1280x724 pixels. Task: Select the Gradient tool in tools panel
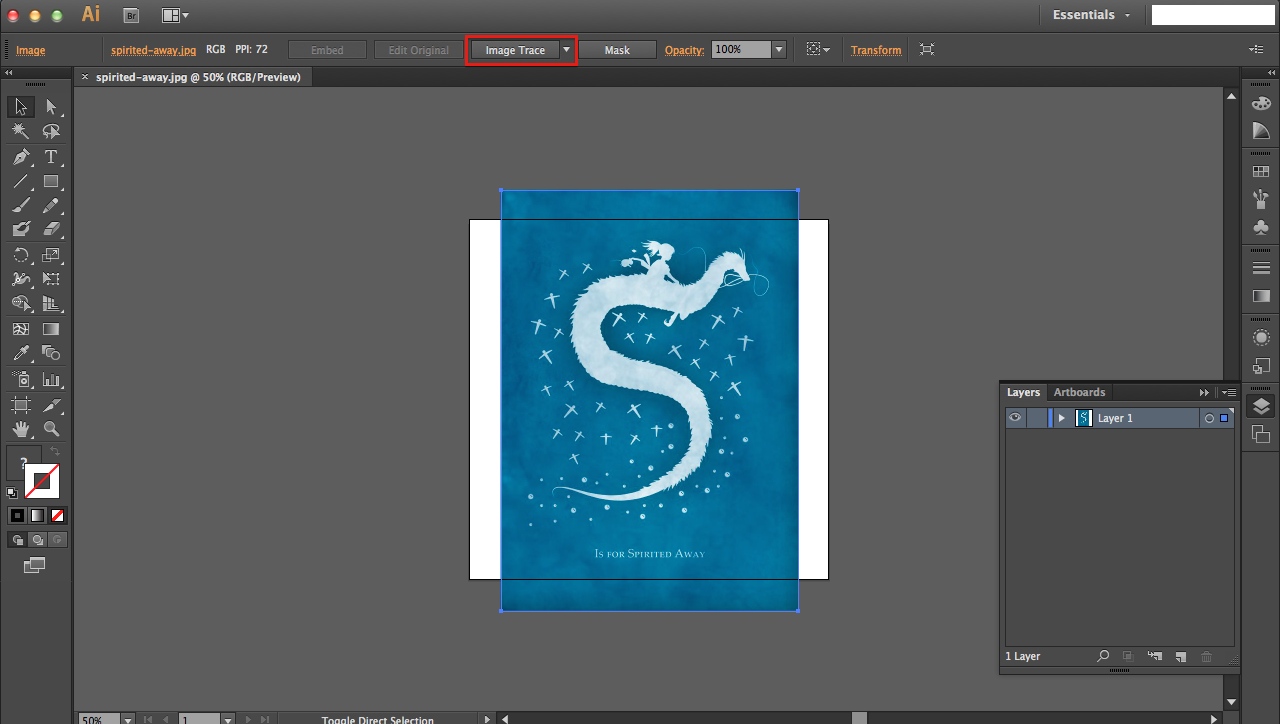tap(51, 329)
